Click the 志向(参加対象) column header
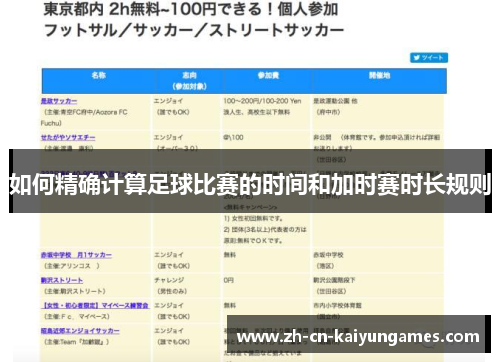This screenshot has width=500, height=362. click(189, 81)
